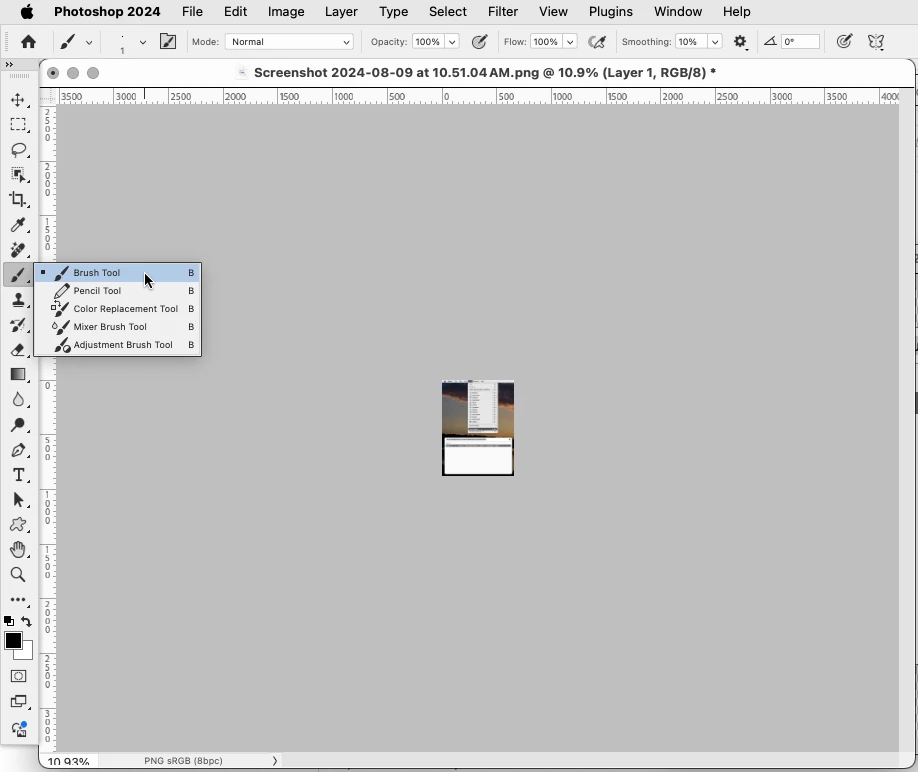Click the Opacity 100% value field
The width and height of the screenshot is (918, 772).
(x=428, y=42)
